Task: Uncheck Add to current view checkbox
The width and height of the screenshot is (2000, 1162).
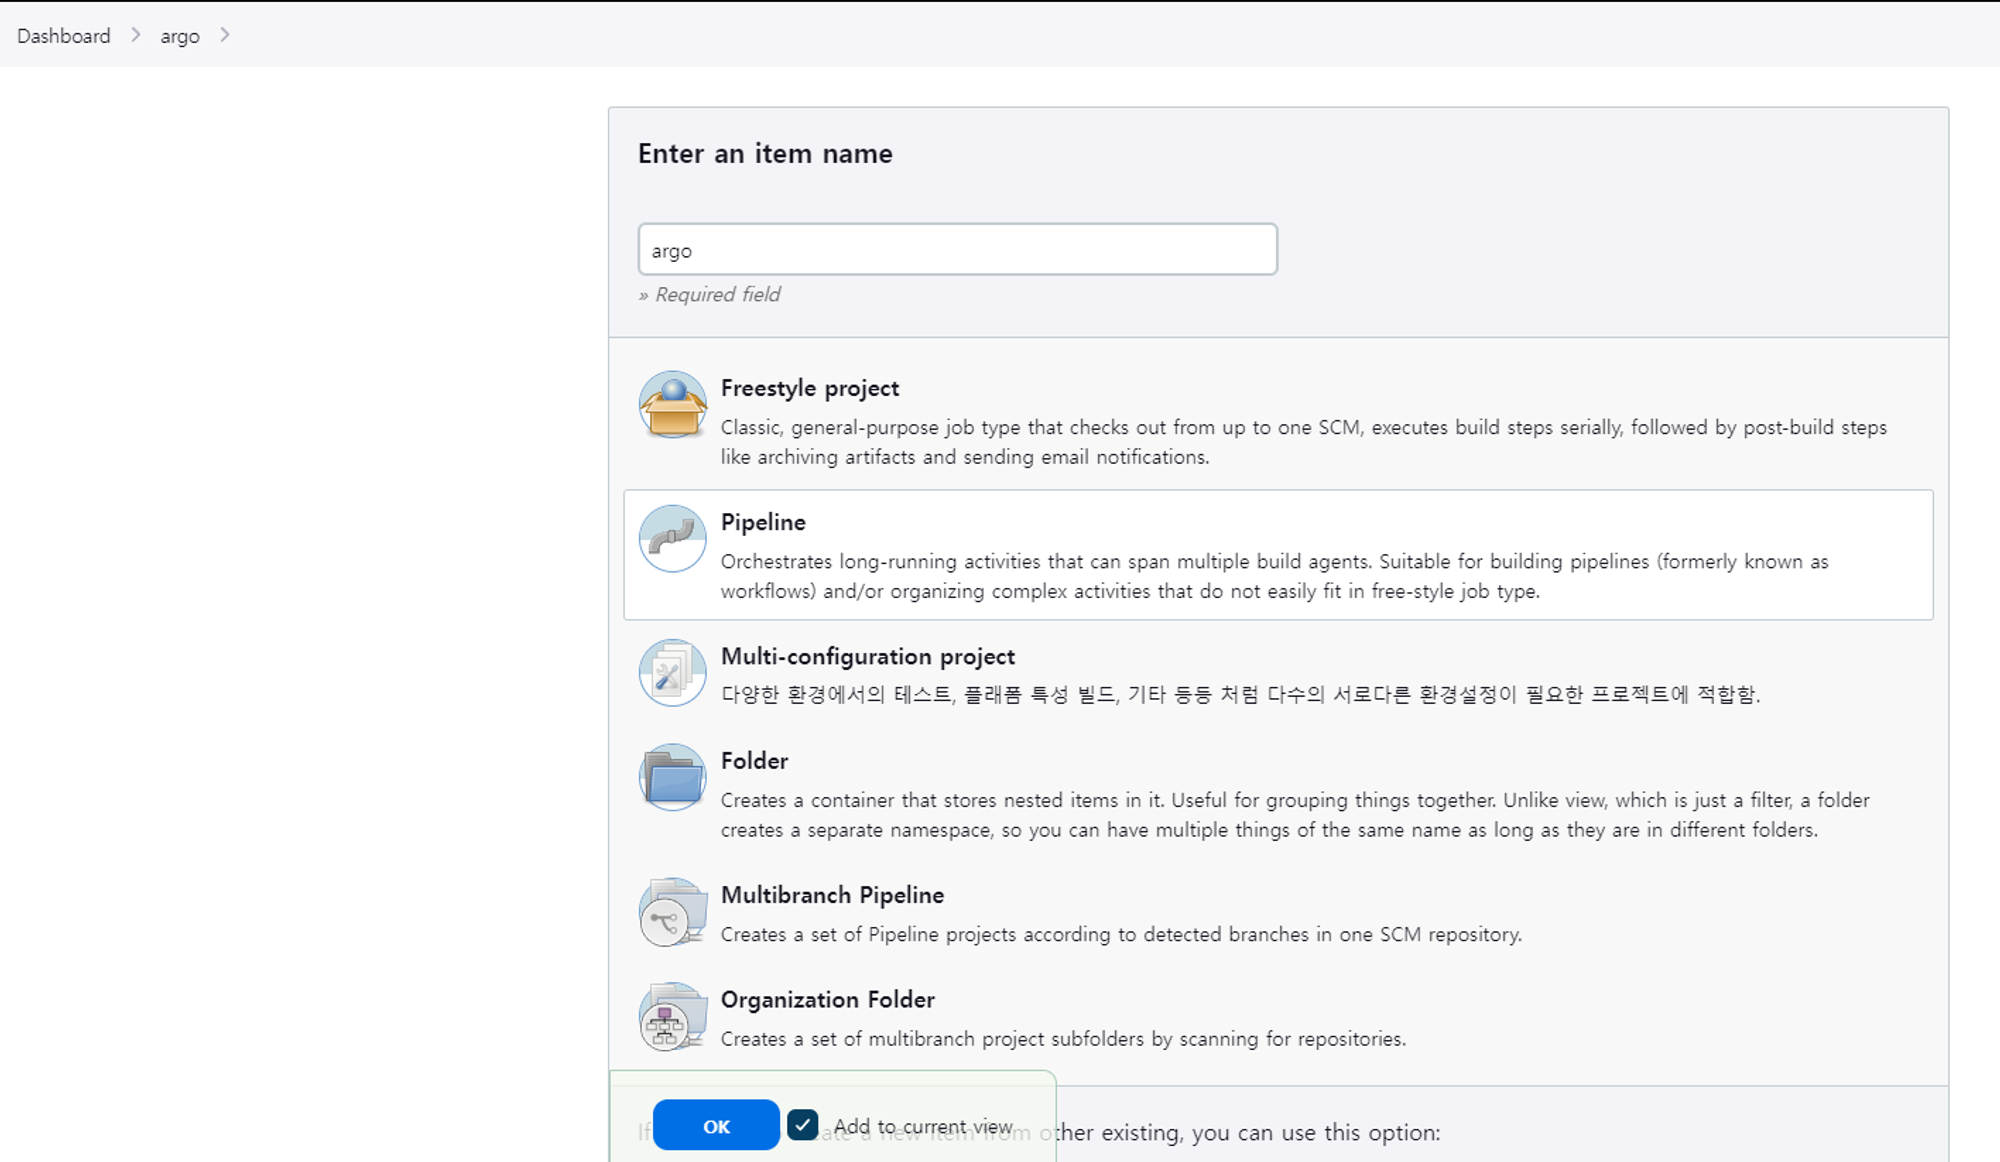Action: (802, 1125)
